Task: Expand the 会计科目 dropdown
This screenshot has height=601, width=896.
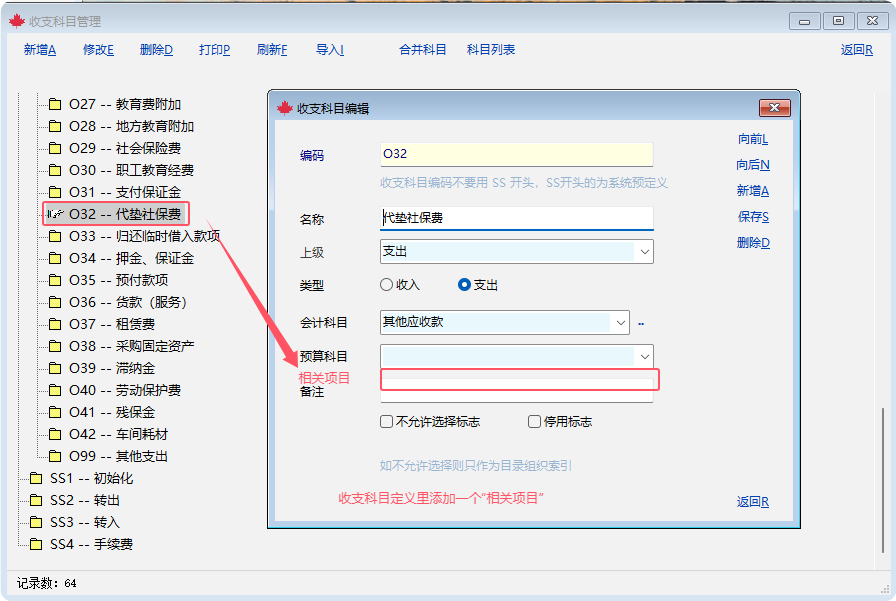Action: pyautogui.click(x=621, y=322)
